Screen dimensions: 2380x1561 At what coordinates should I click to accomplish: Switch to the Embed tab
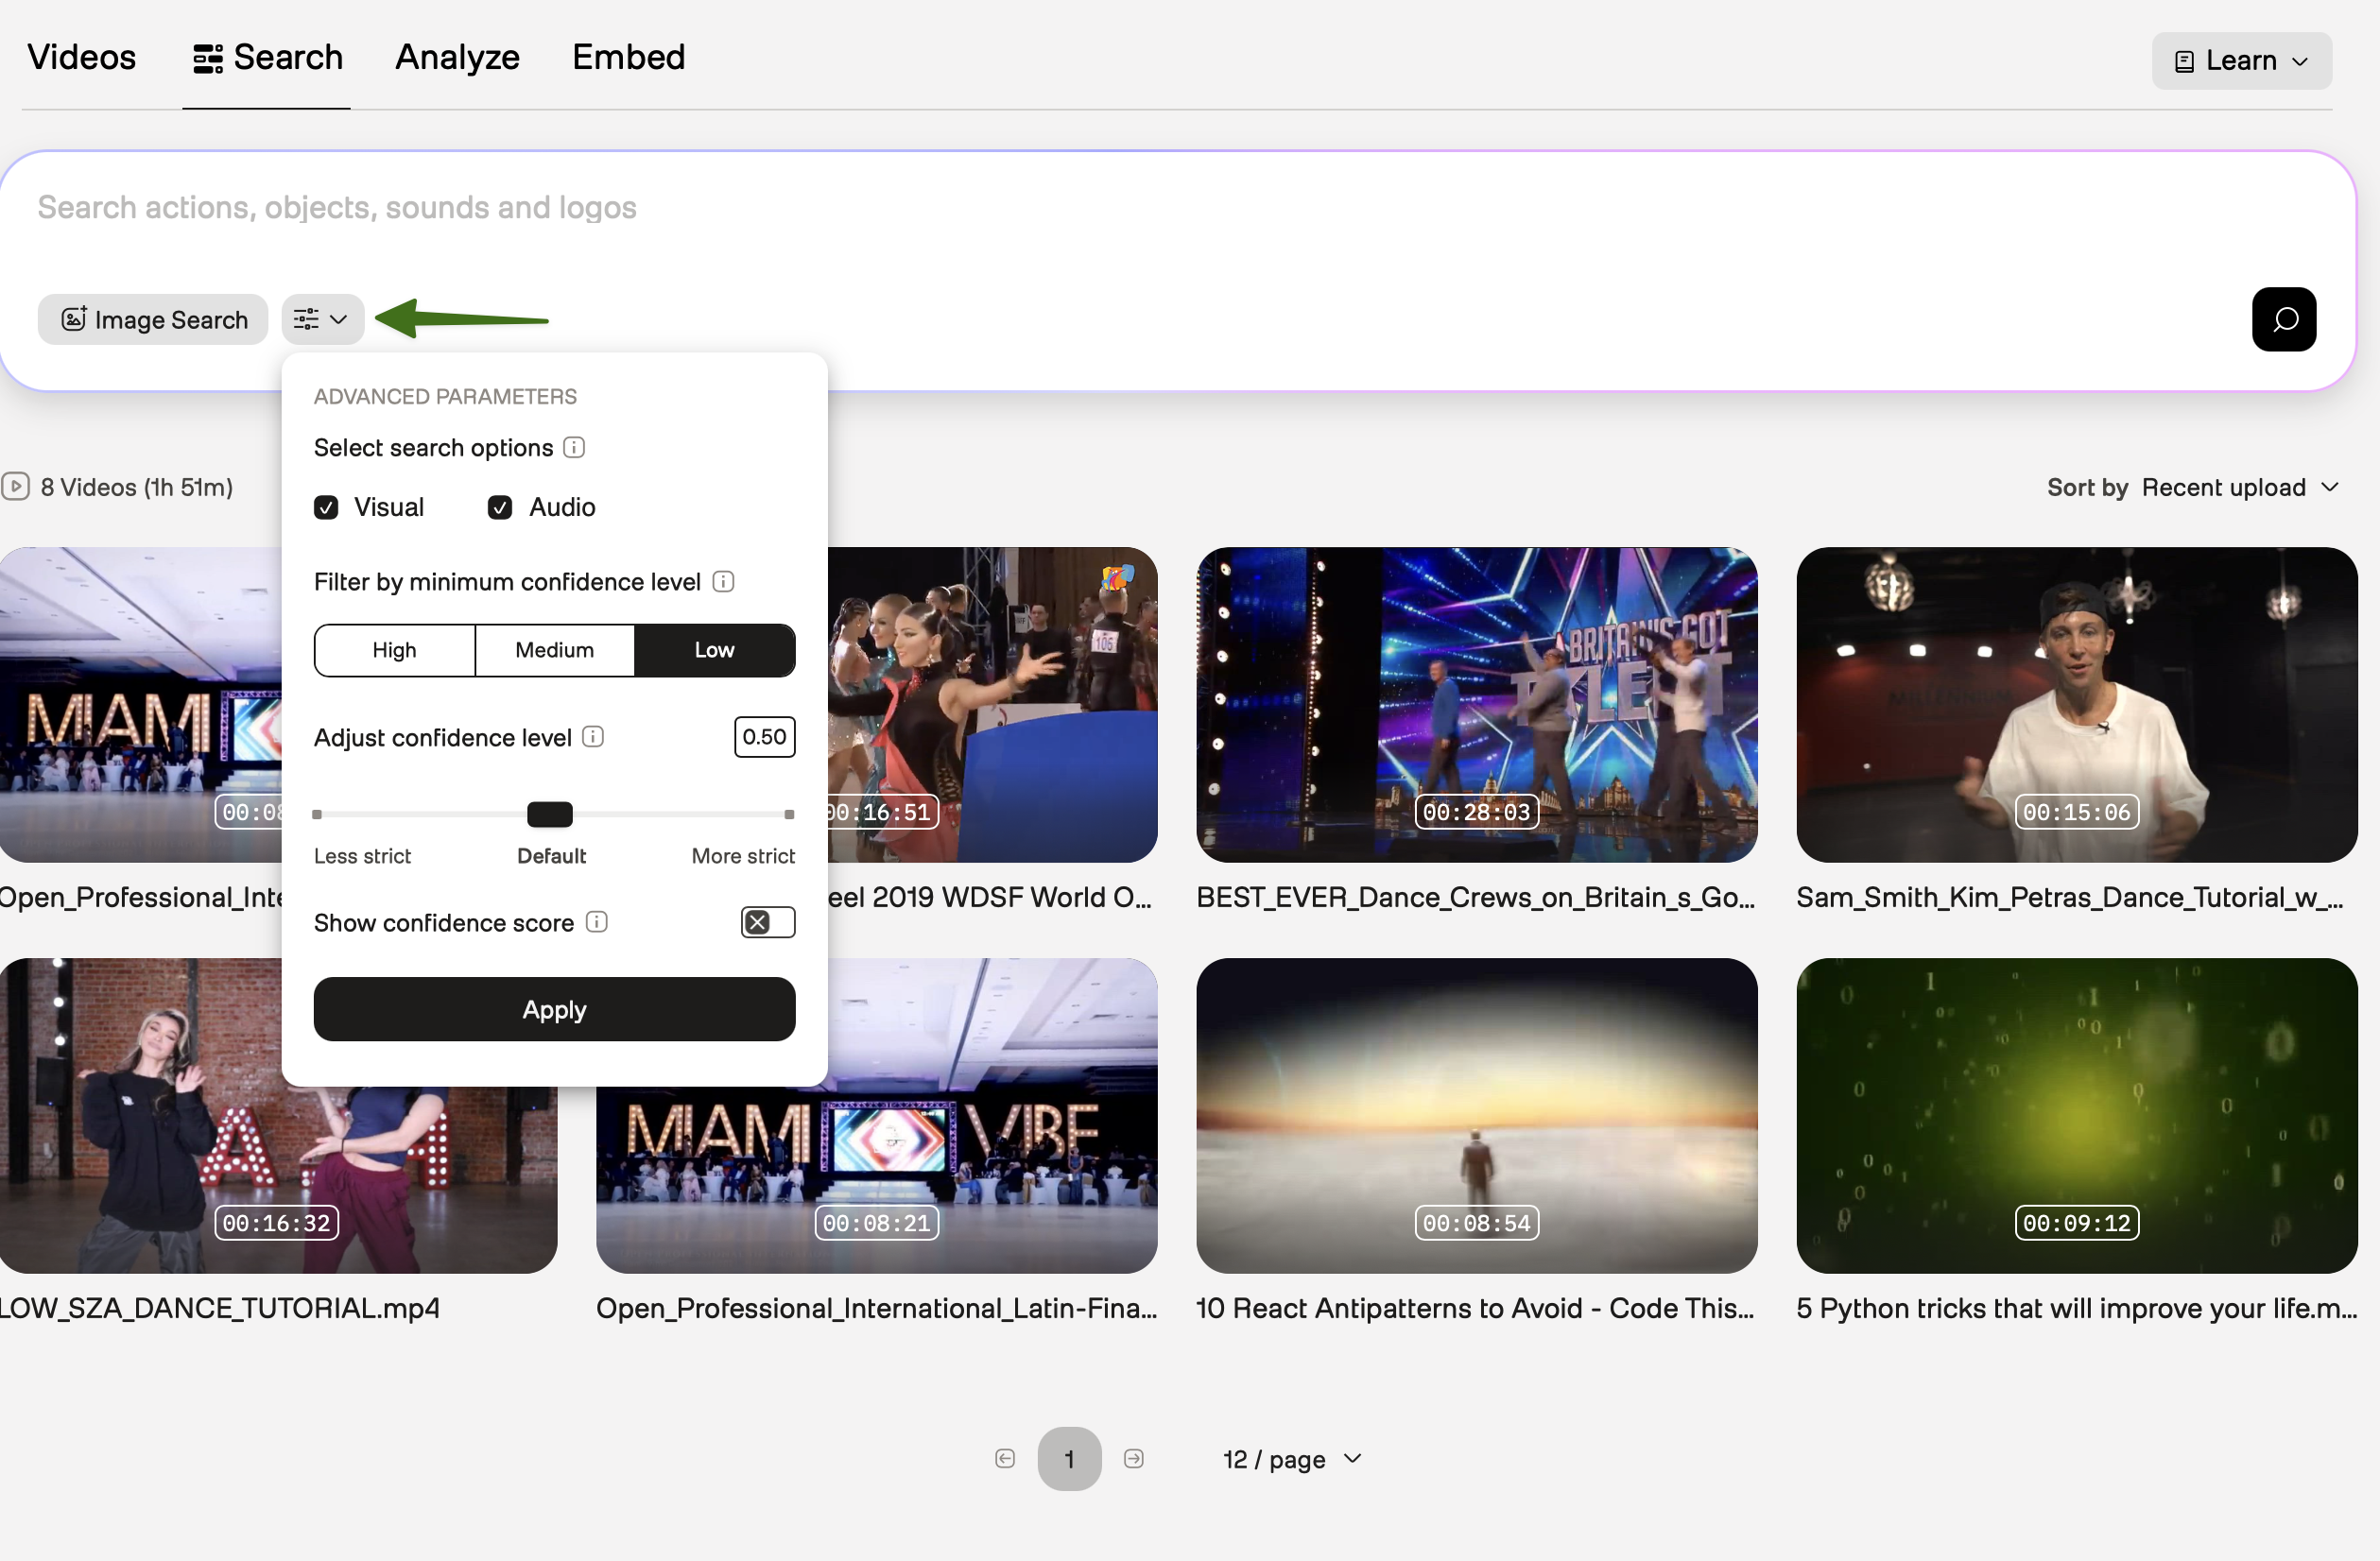(x=628, y=57)
